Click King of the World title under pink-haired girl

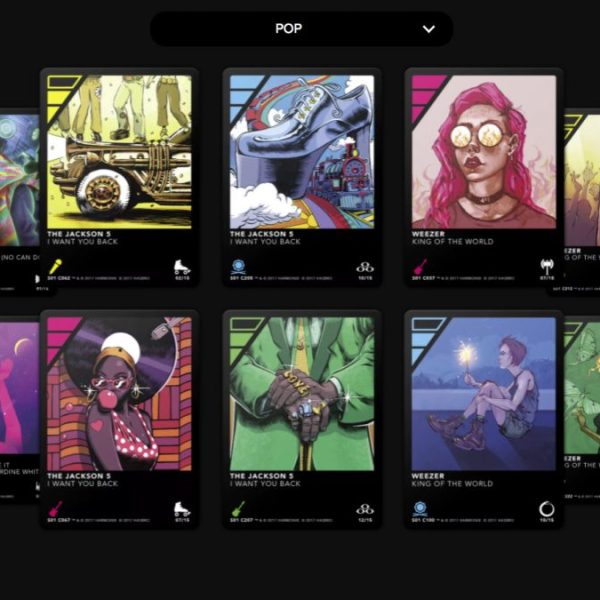coord(452,241)
